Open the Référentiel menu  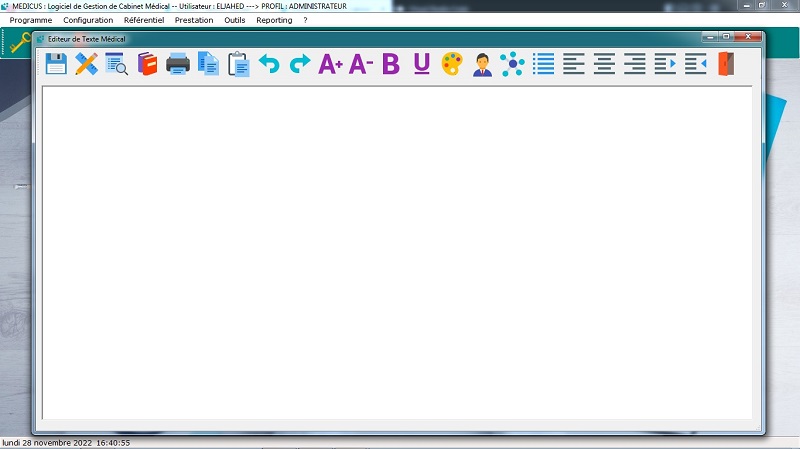[144, 20]
